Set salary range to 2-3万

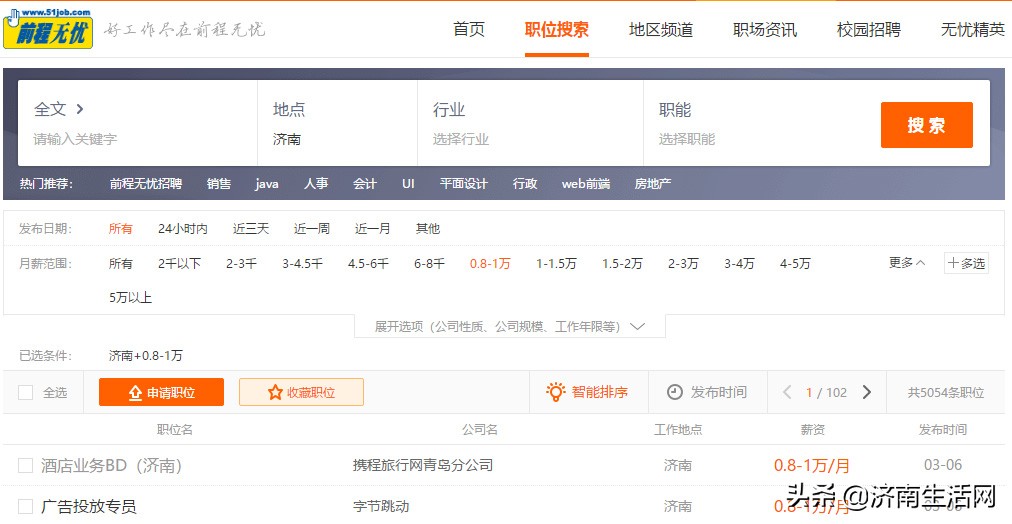point(683,263)
